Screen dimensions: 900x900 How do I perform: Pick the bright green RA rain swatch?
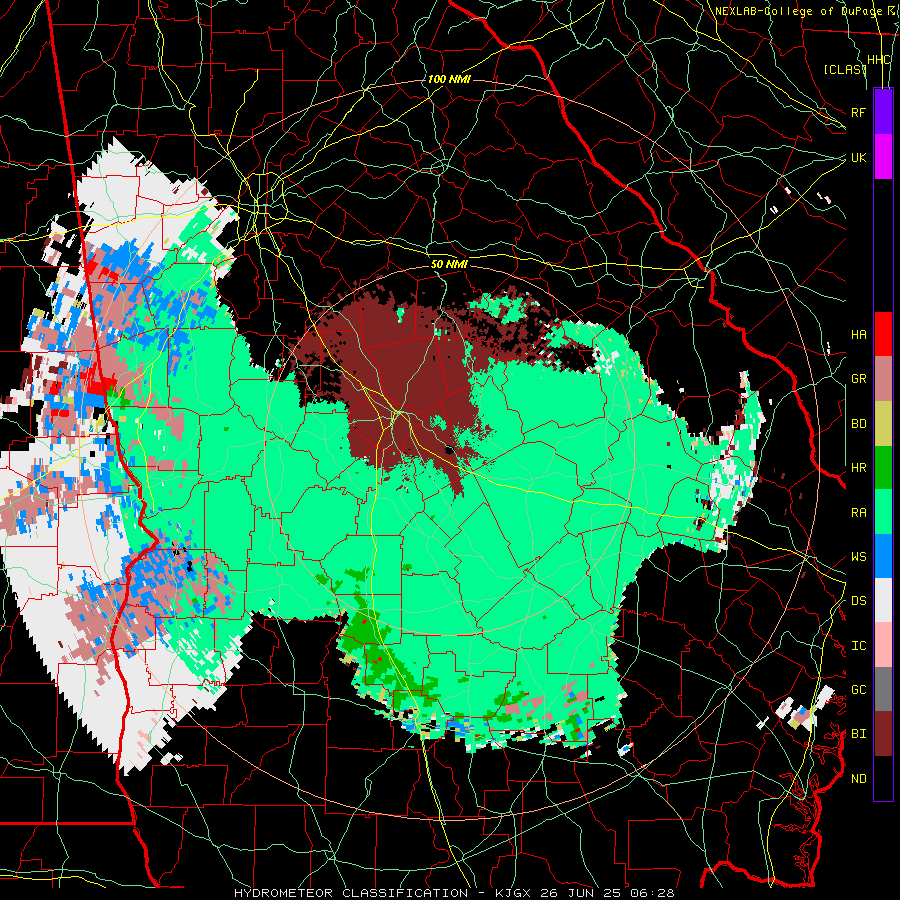[x=883, y=512]
